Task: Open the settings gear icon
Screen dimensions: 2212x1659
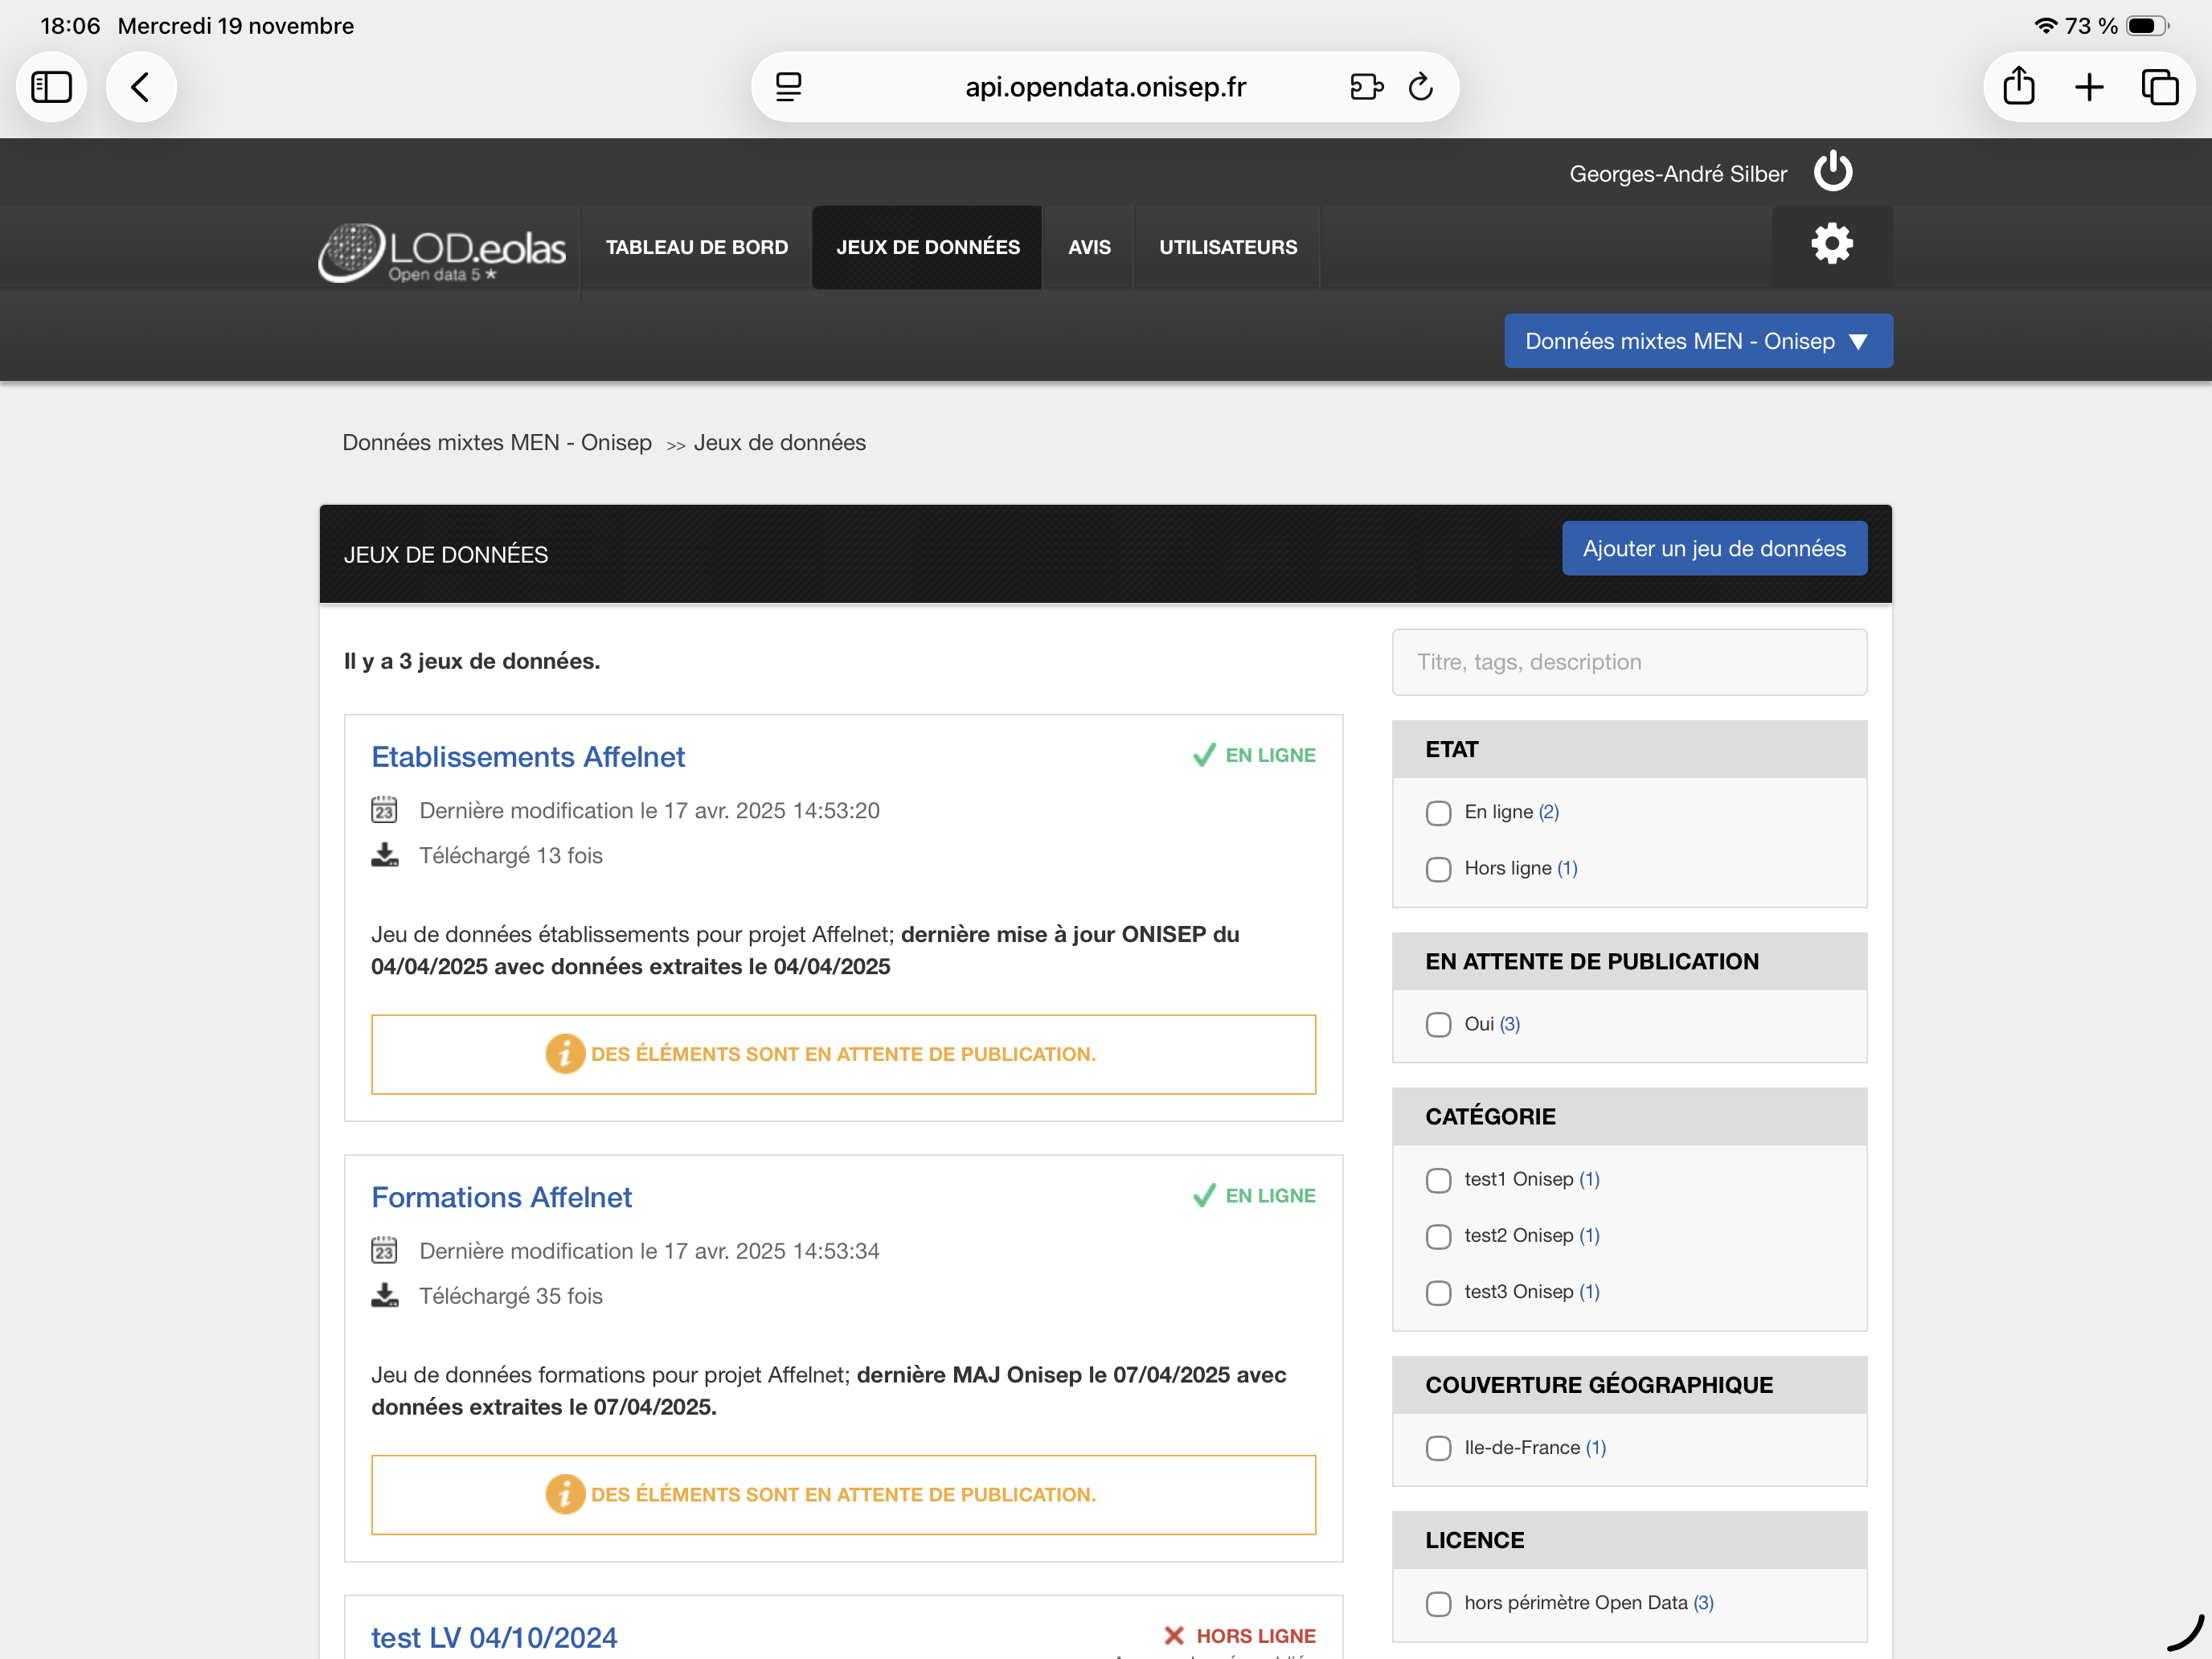Action: 1831,245
